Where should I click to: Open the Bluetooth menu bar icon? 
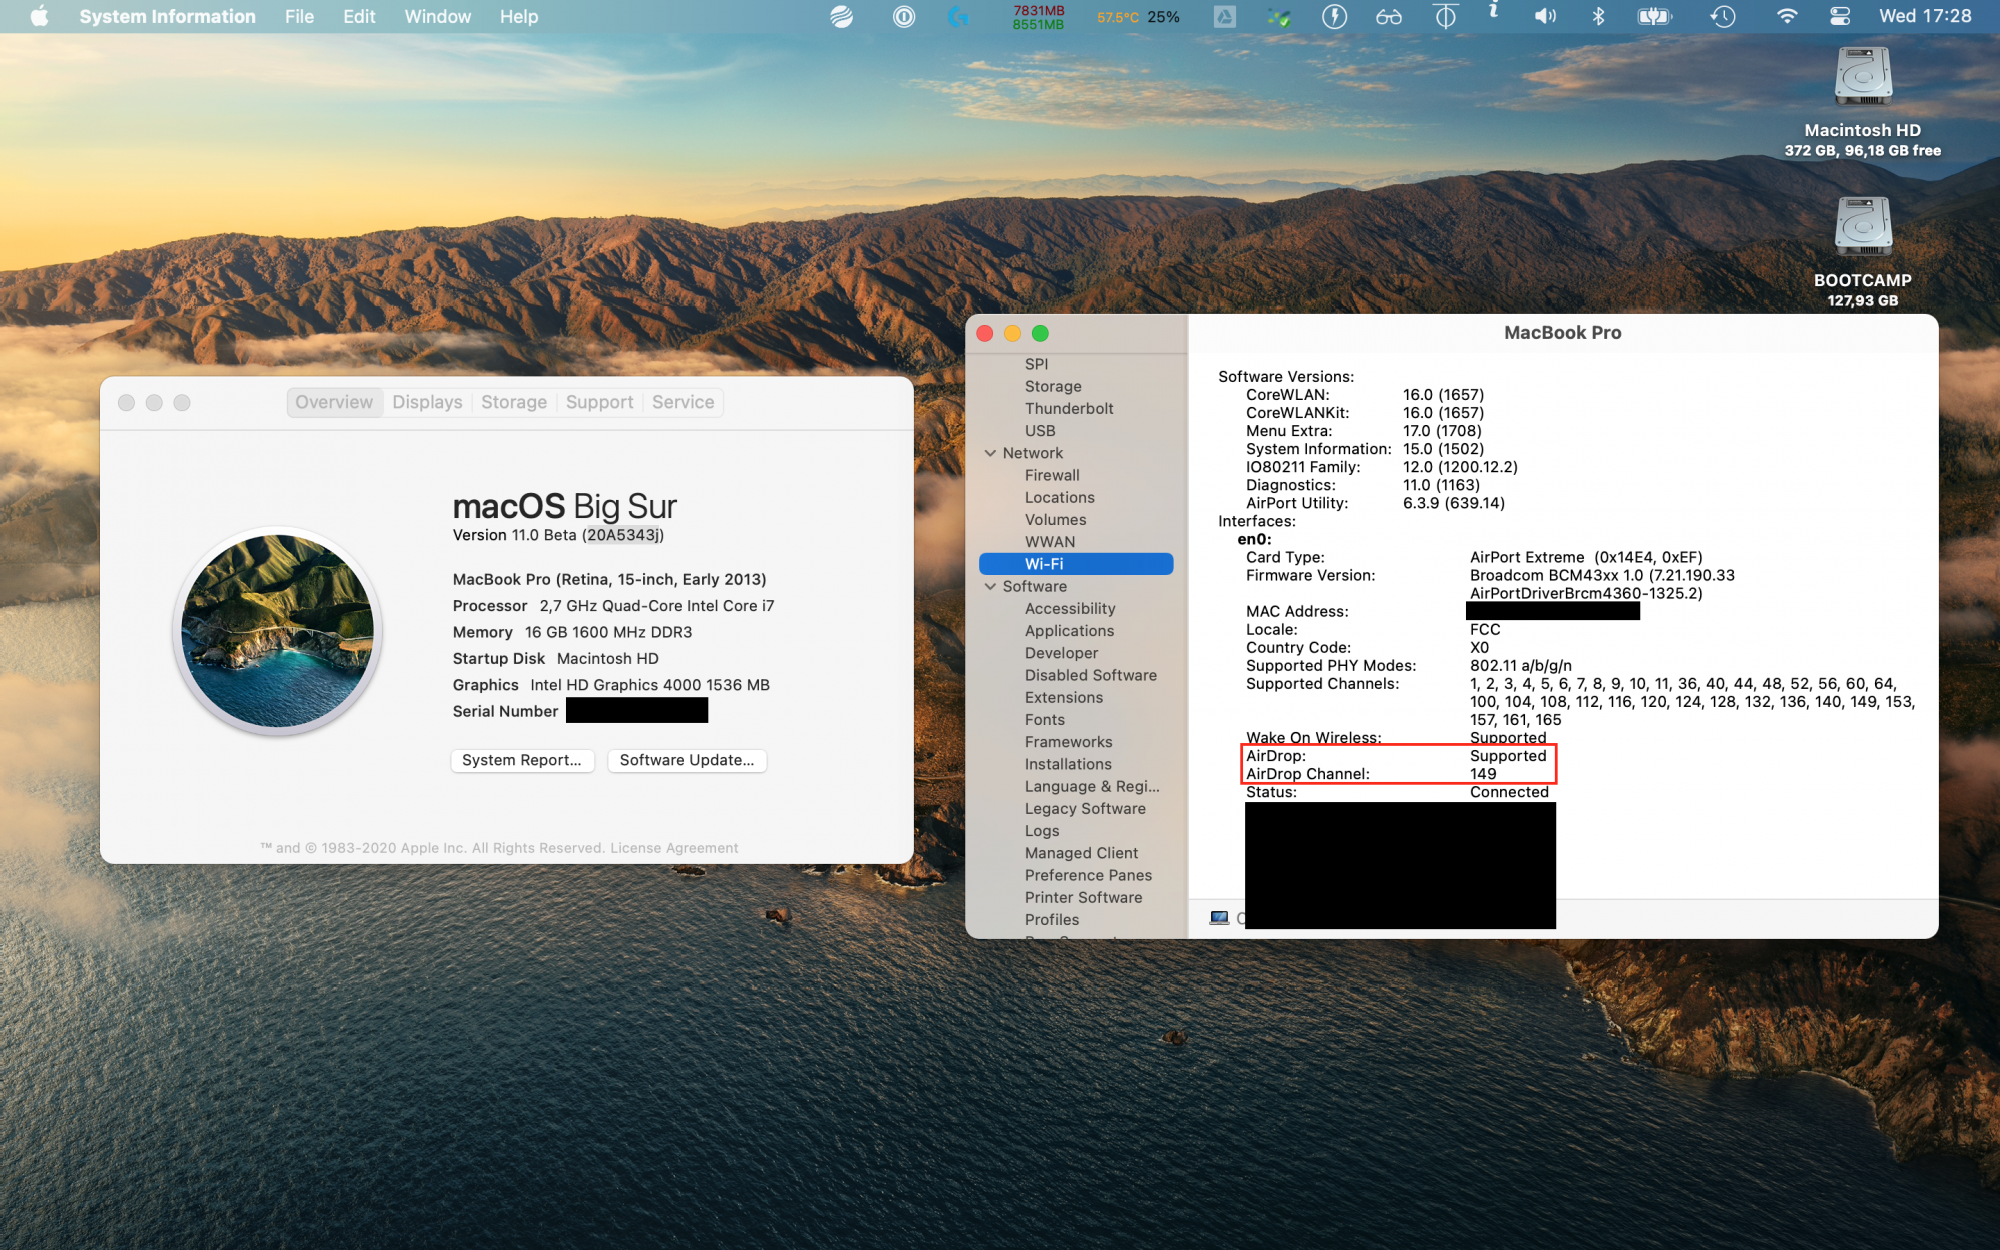(1598, 16)
